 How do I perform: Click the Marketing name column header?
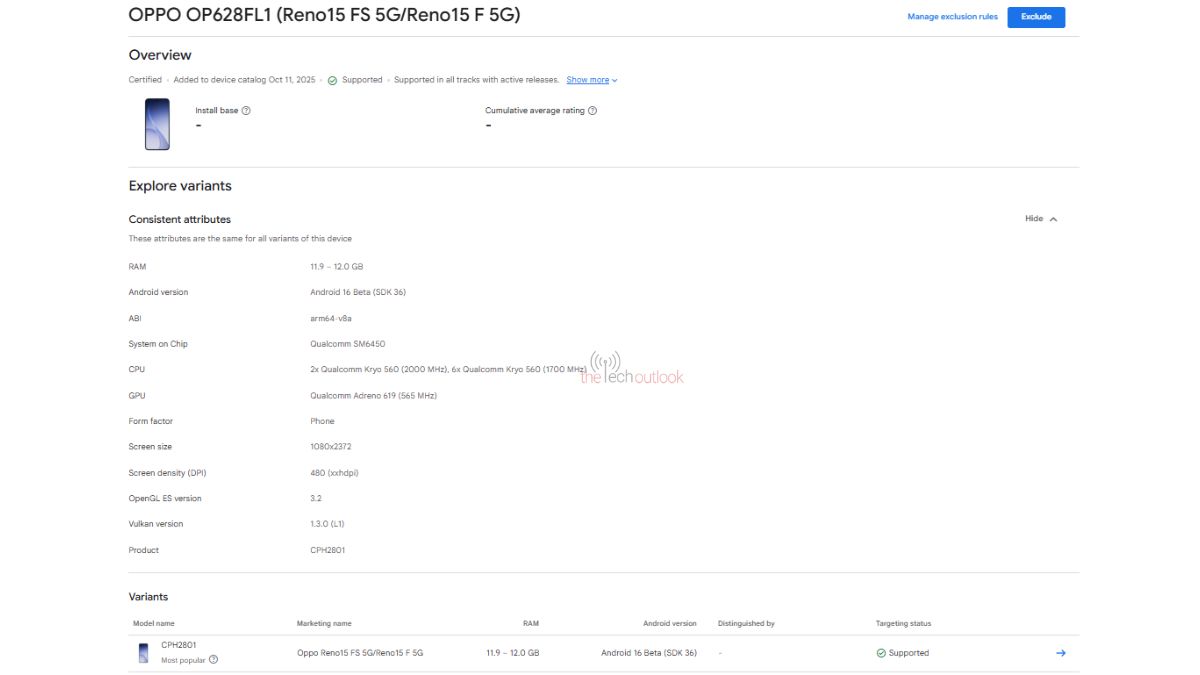point(324,624)
